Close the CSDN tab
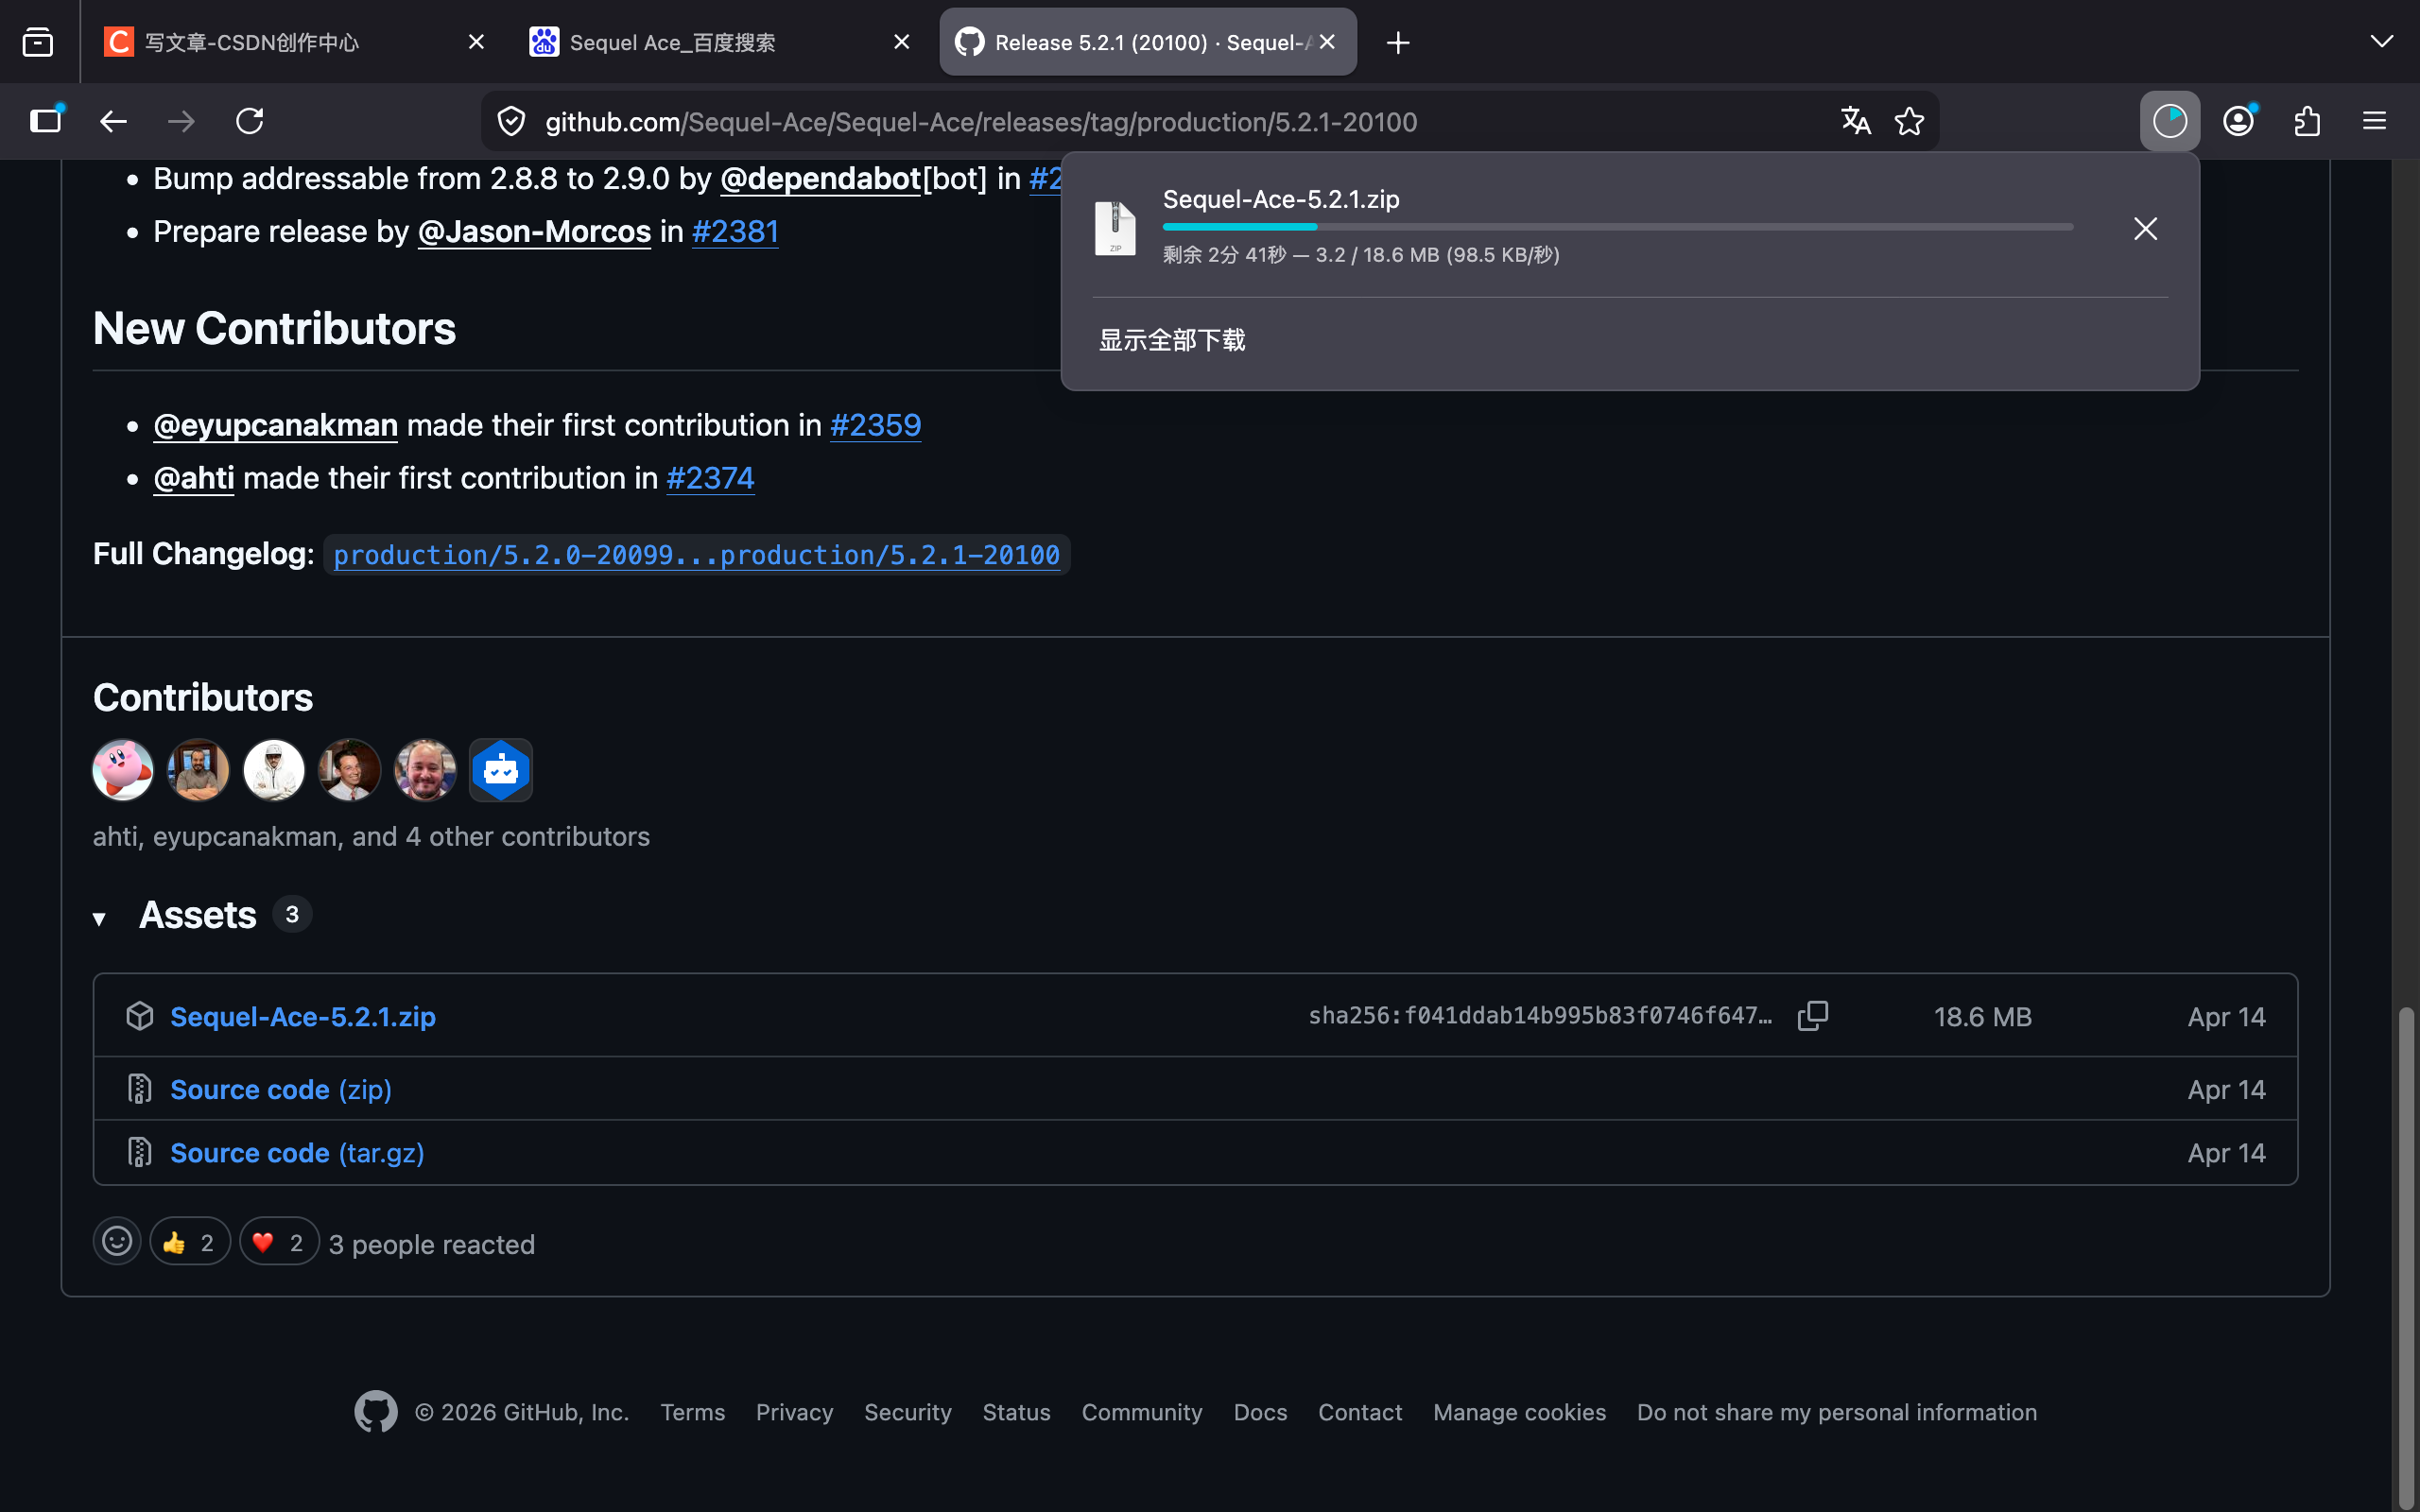Screen dimensions: 2420x1512 tap(476, 42)
